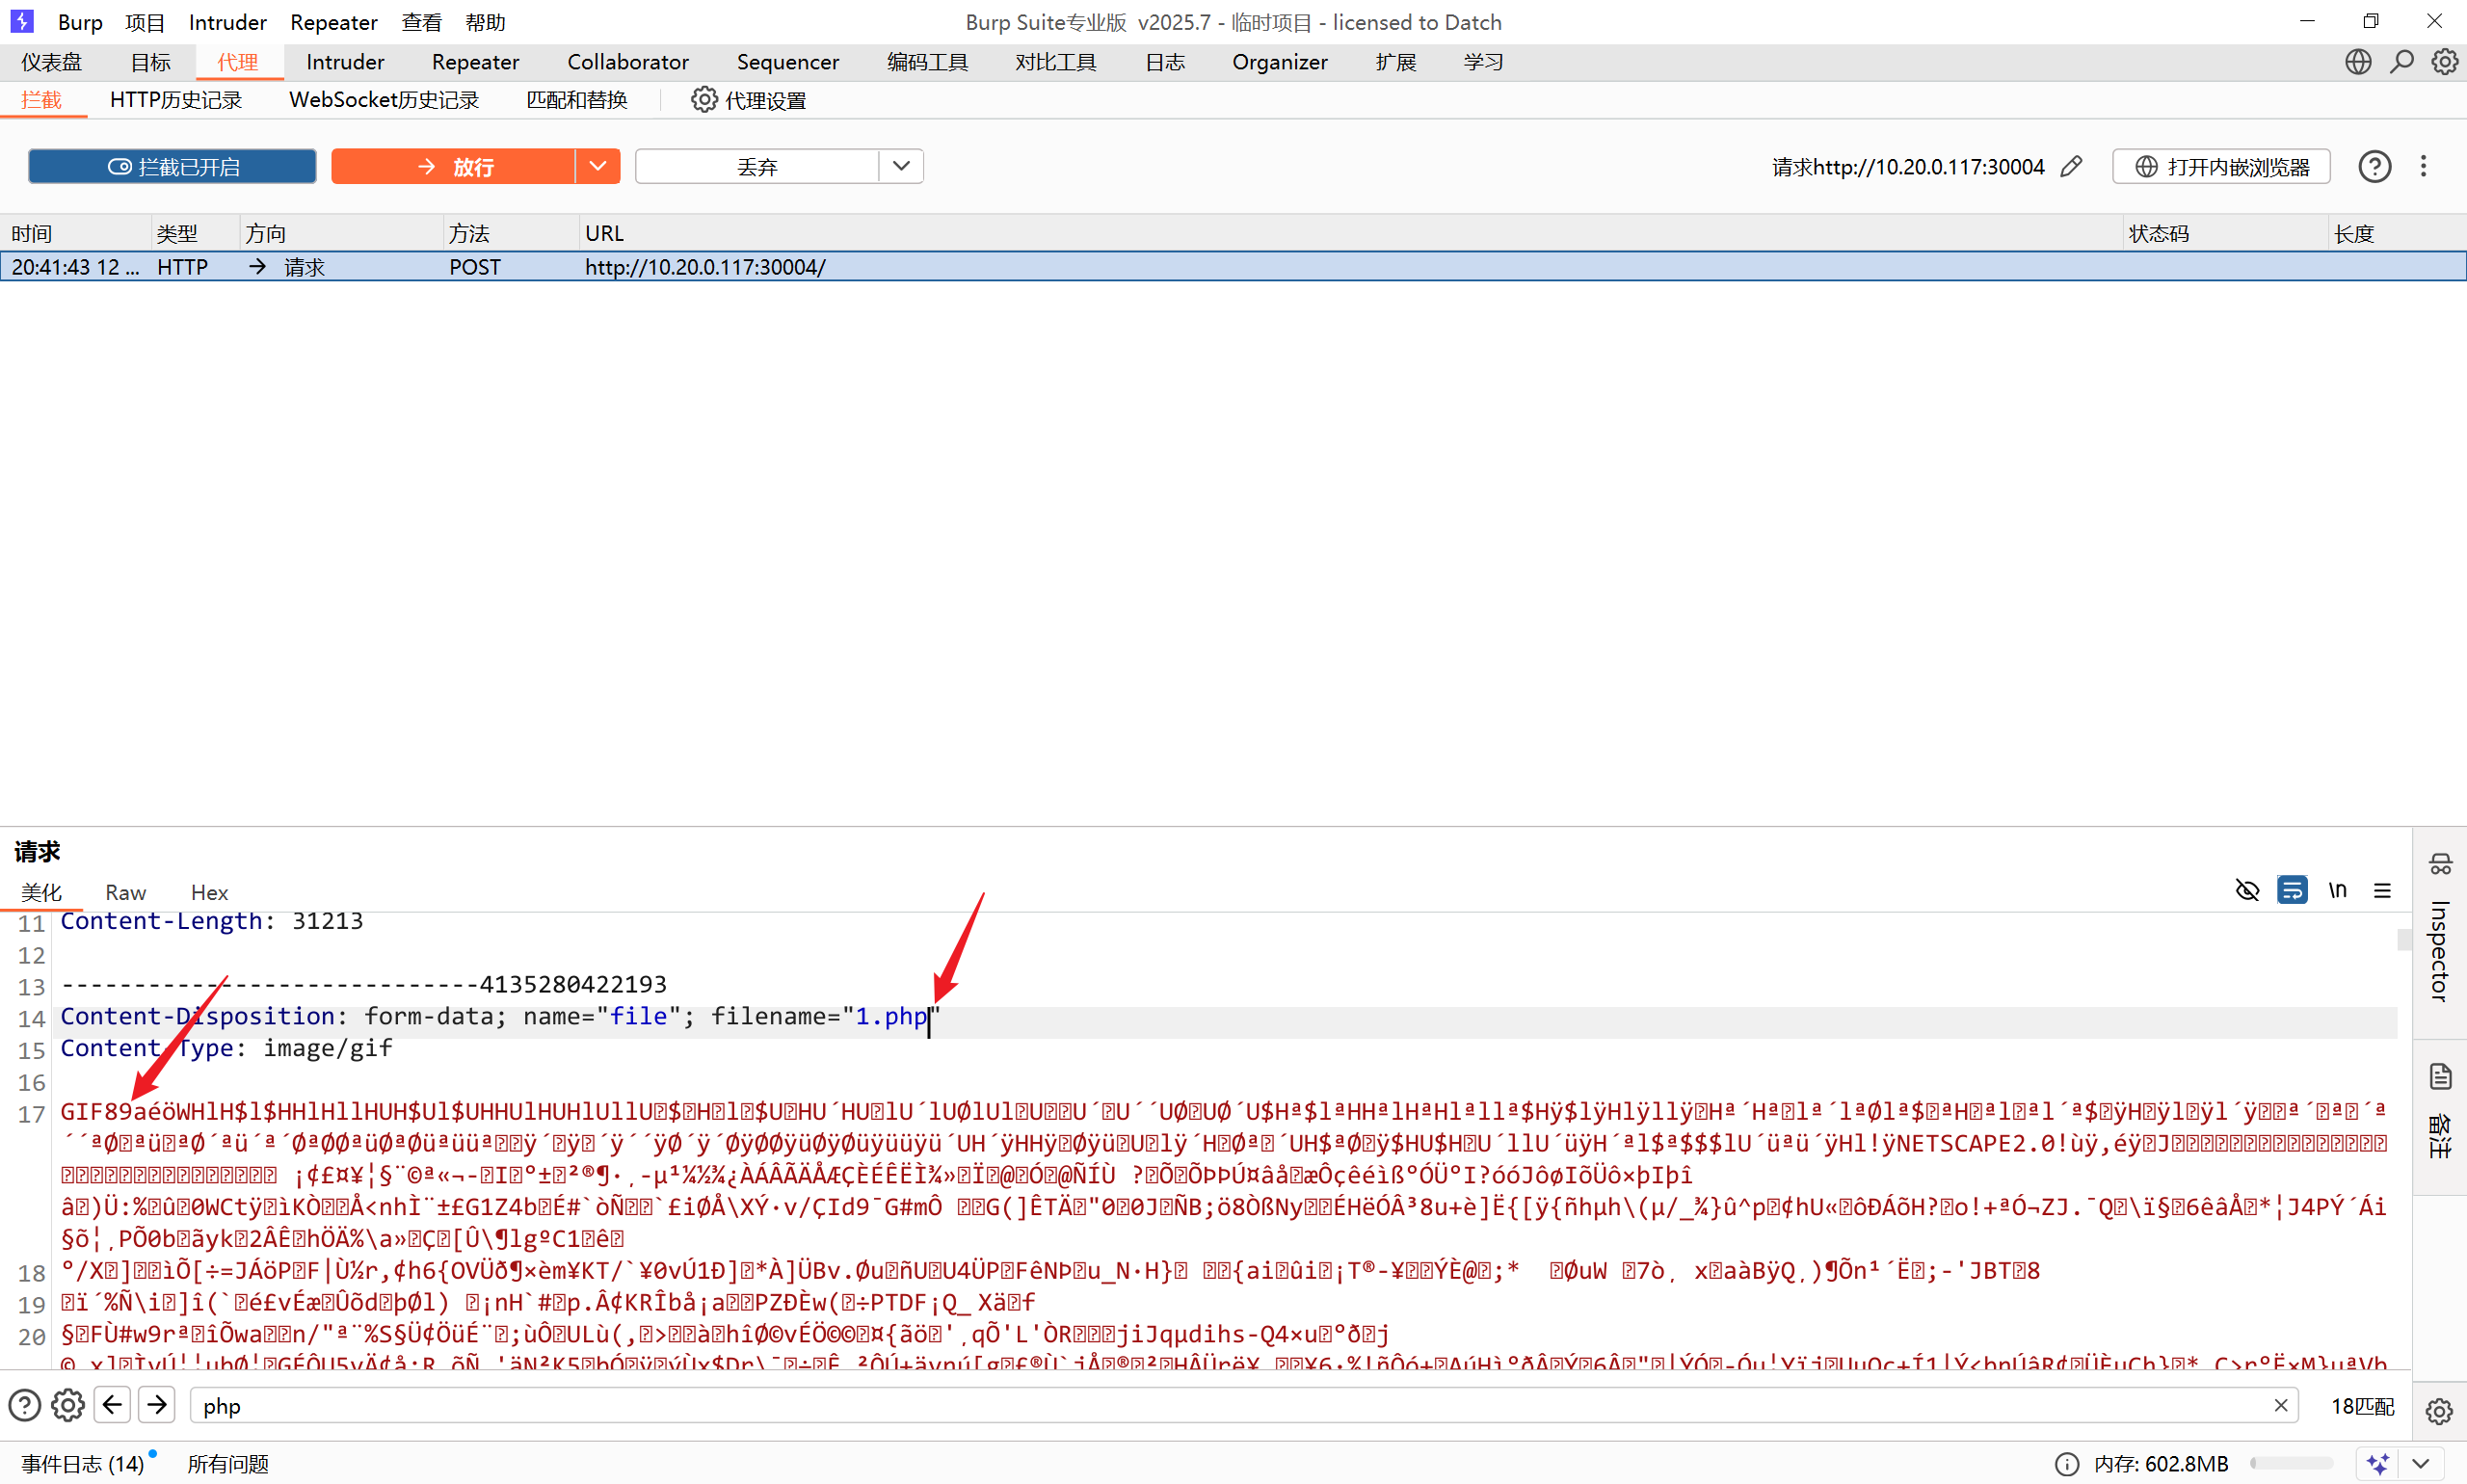
Task: Switch to the Repeater main tab
Action: click(475, 62)
